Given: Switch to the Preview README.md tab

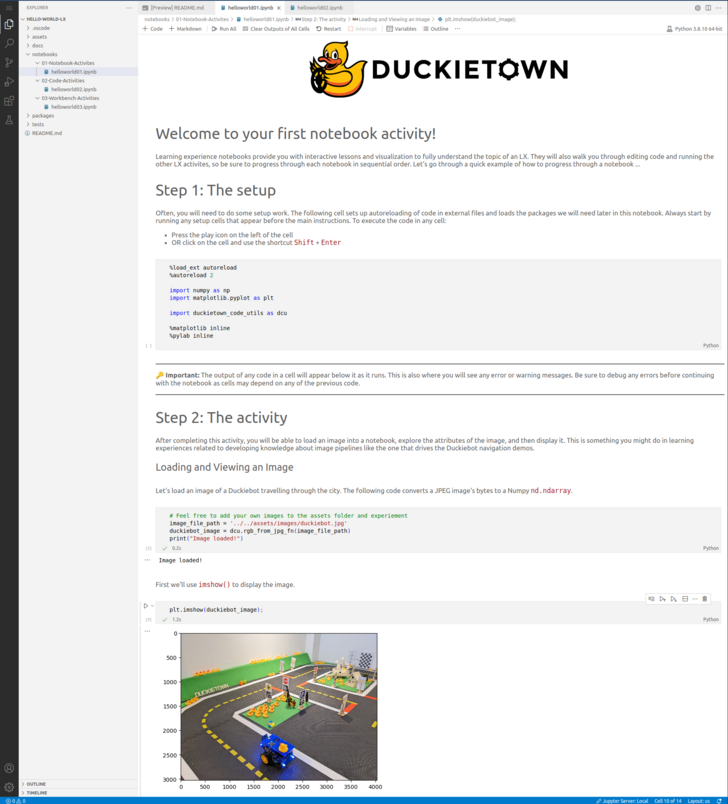Looking at the screenshot, I should click(176, 7).
